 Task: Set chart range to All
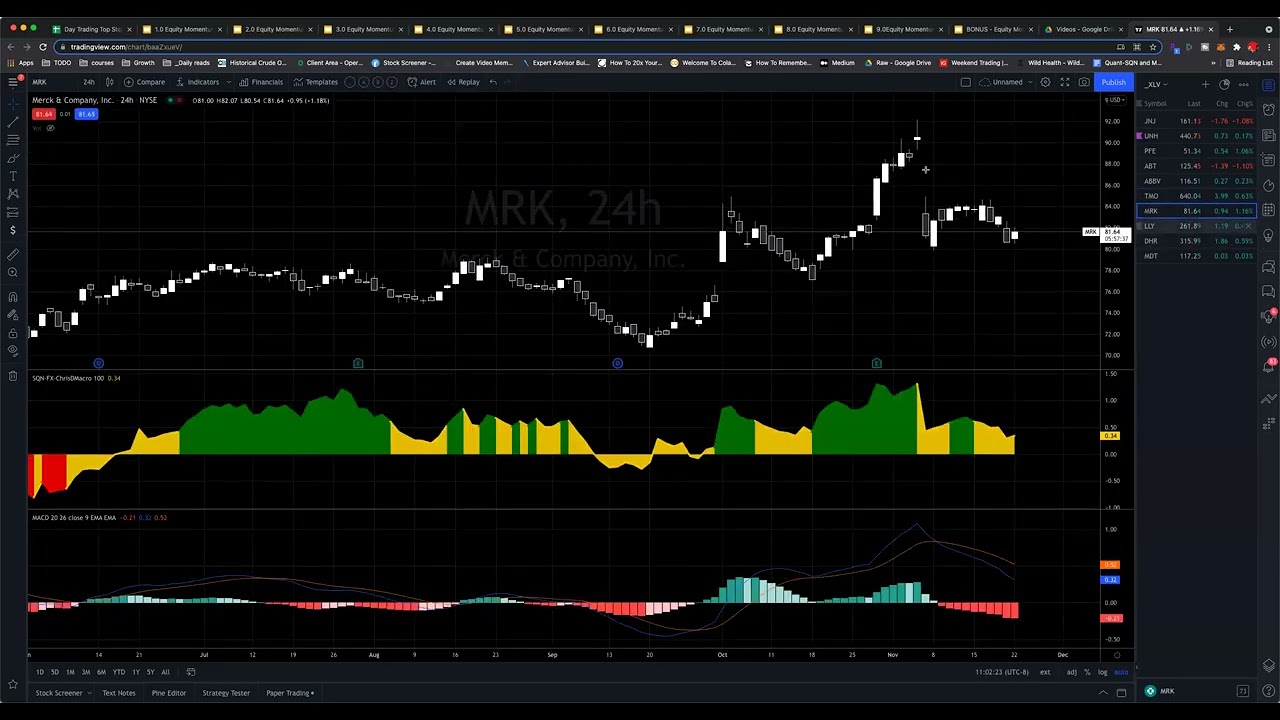click(x=165, y=672)
